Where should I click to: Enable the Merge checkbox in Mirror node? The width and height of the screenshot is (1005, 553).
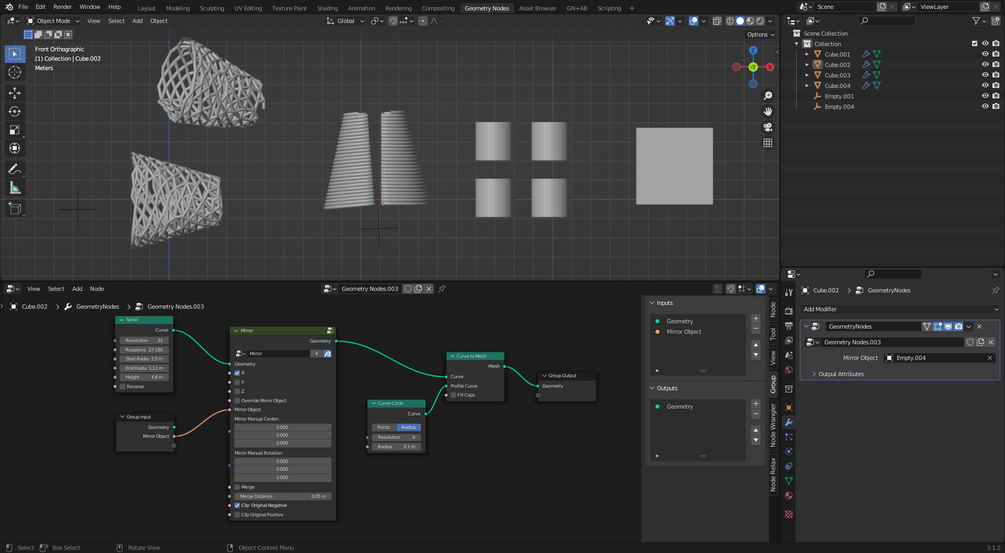click(237, 487)
